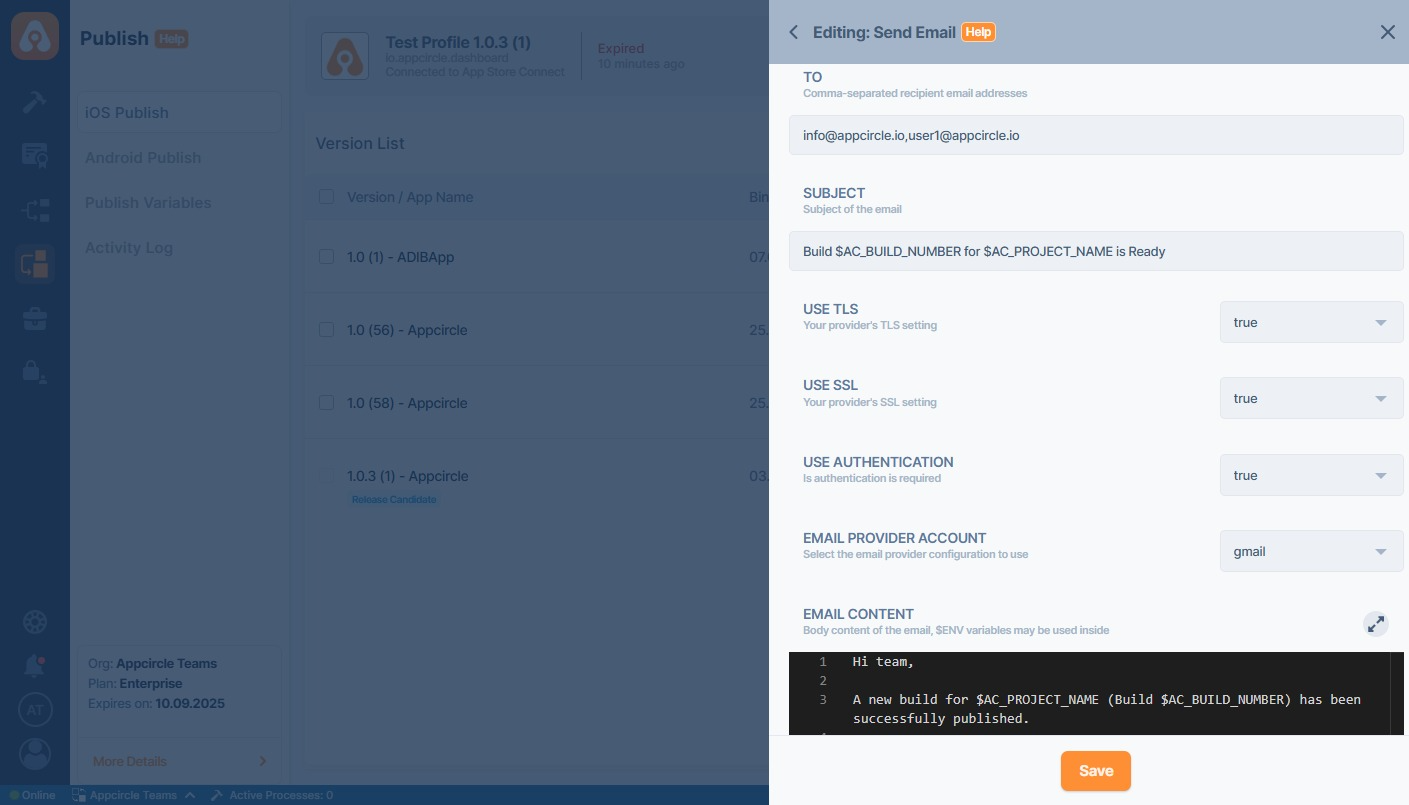The height and width of the screenshot is (805, 1409).
Task: Click the orange Save button
Action: tap(1095, 771)
